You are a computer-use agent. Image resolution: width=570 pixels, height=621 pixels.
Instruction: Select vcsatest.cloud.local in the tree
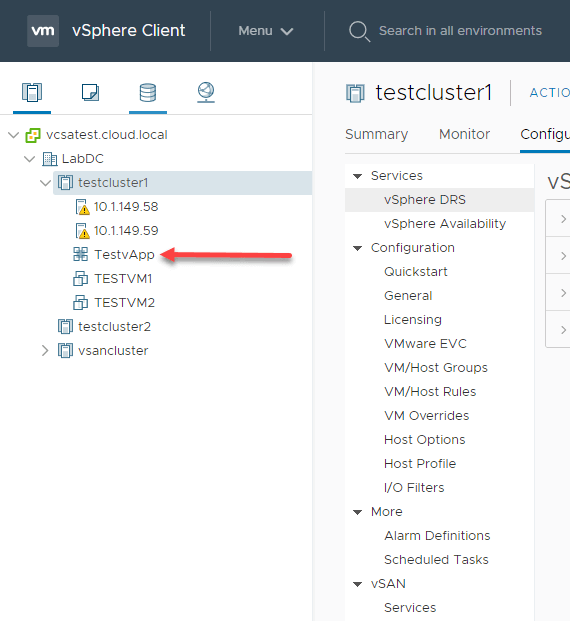(x=107, y=135)
